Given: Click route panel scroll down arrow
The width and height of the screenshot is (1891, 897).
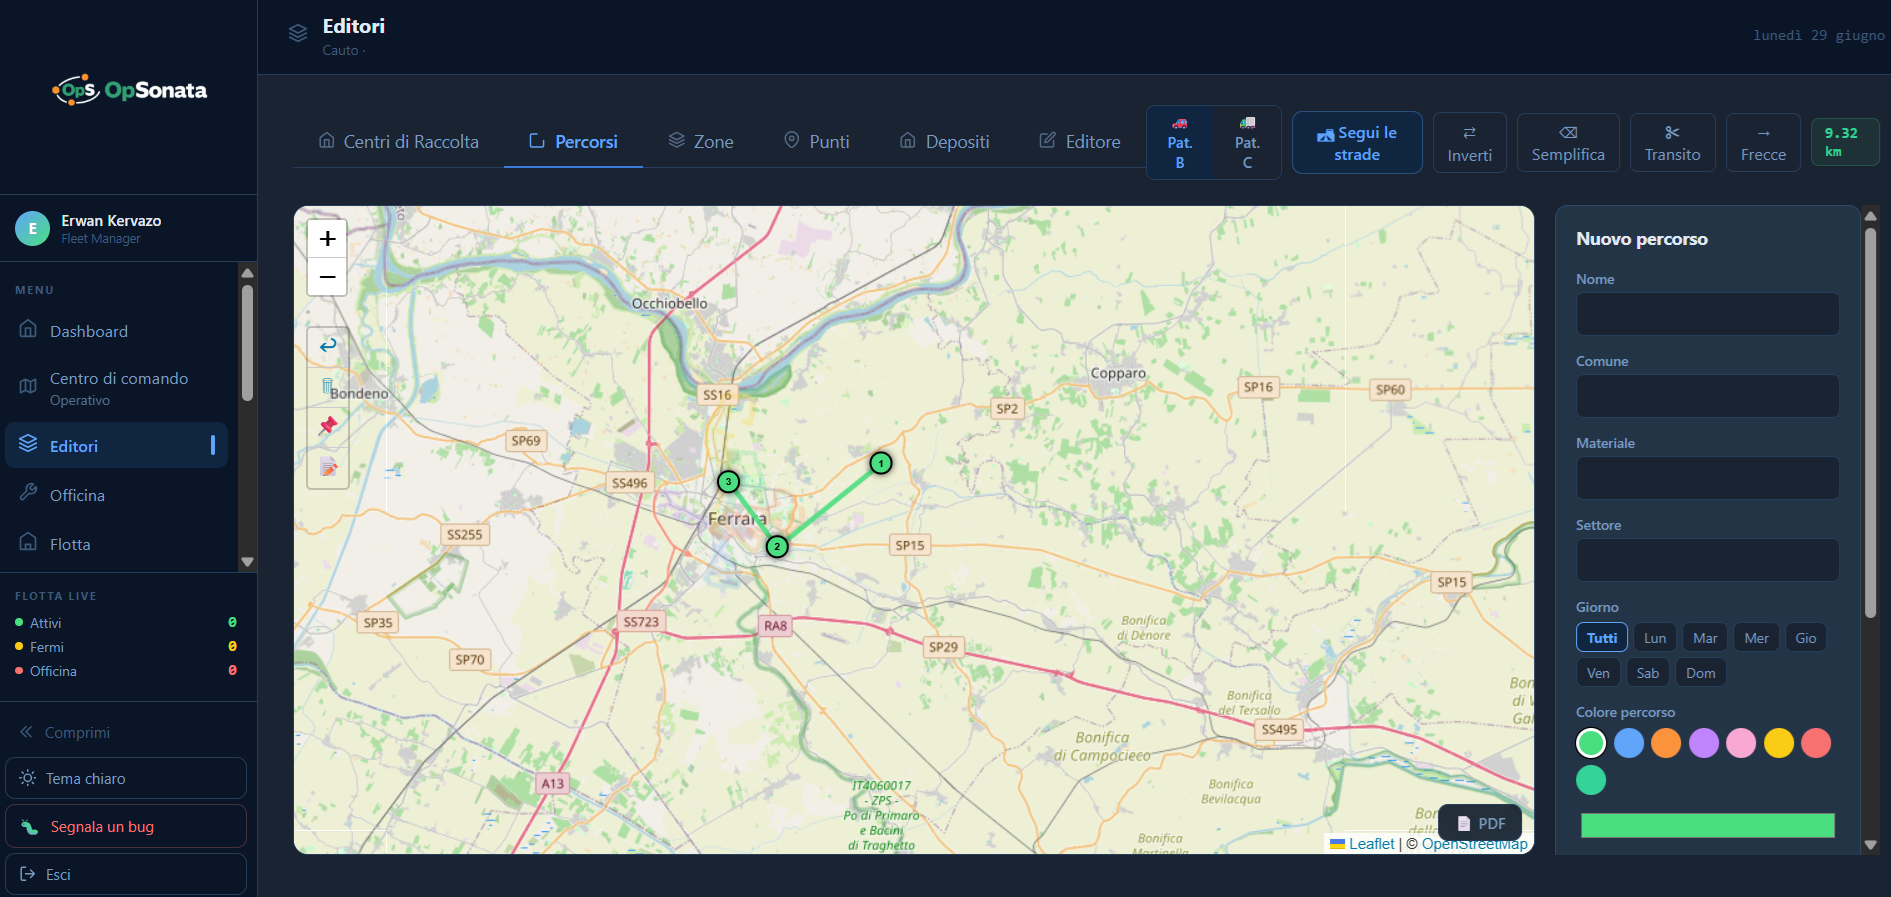Looking at the screenshot, I should click(x=1870, y=845).
